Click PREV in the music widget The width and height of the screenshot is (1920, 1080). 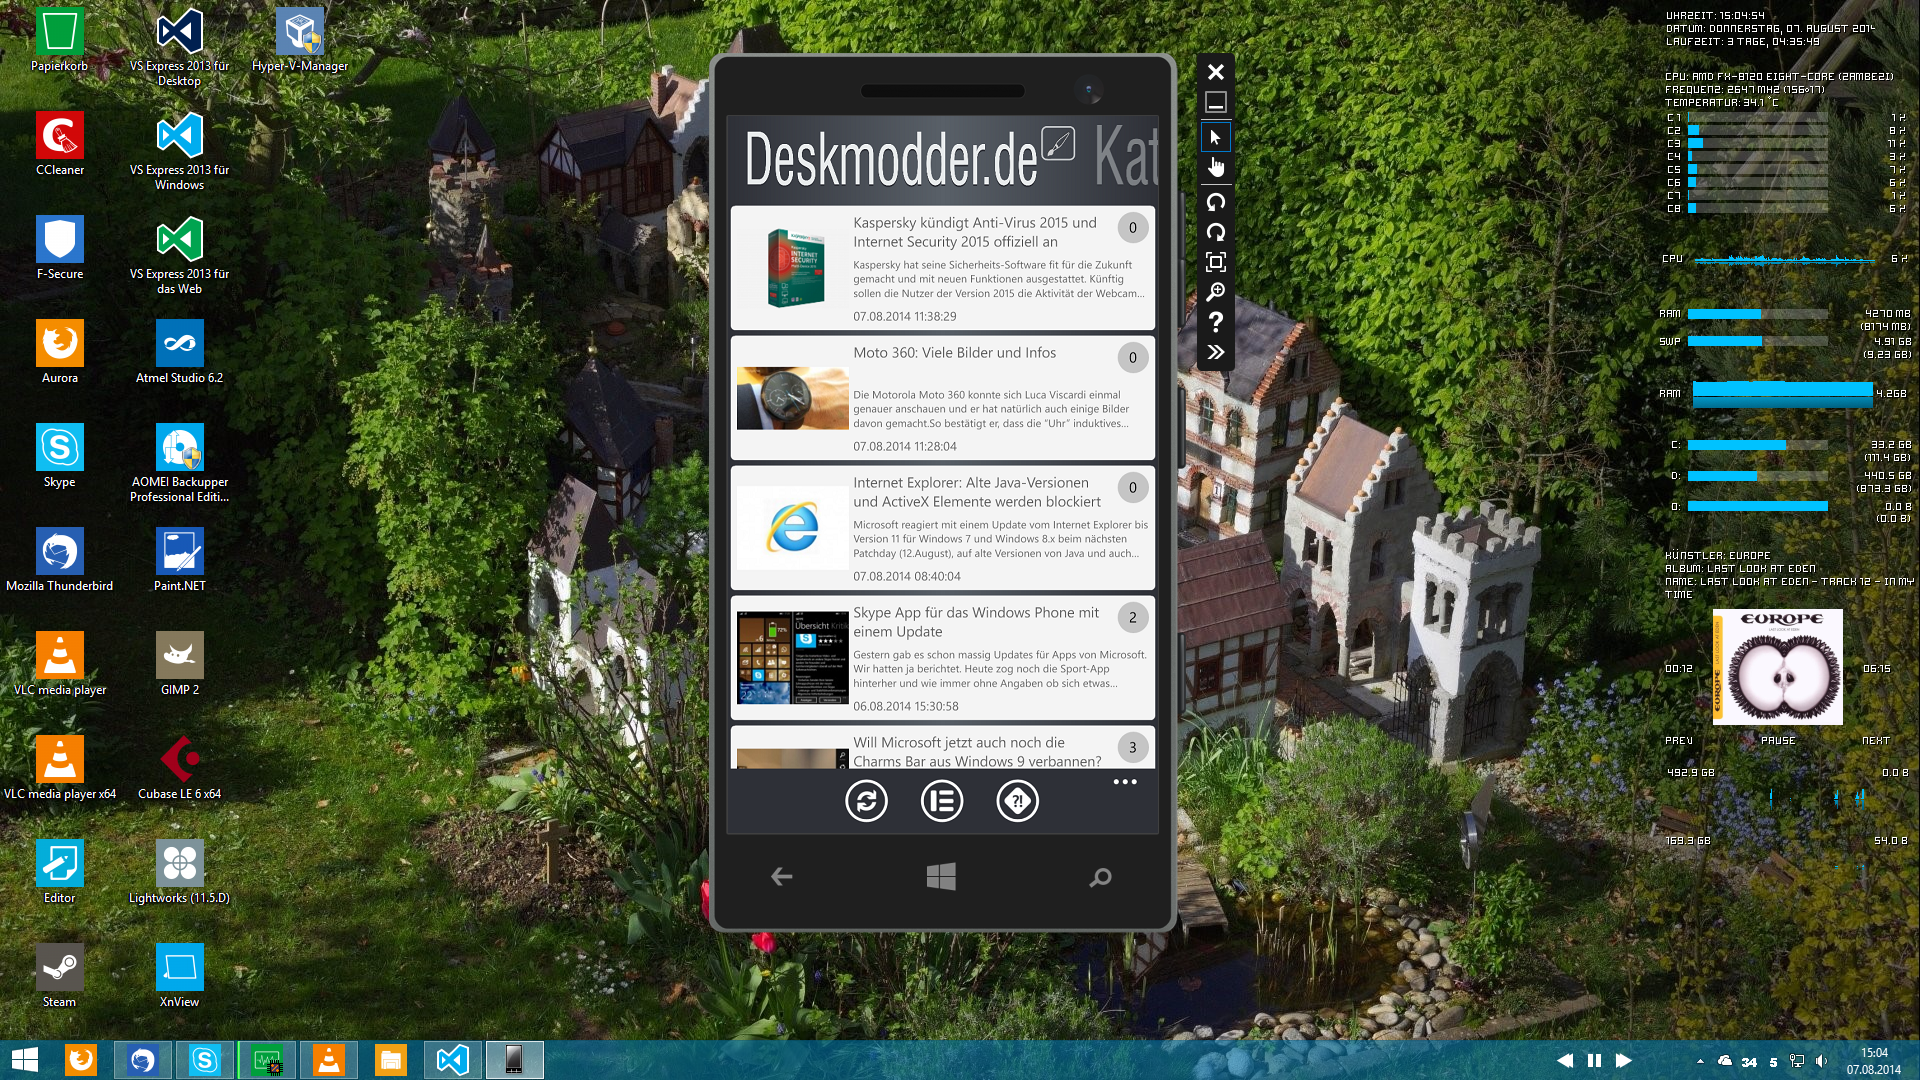click(x=1679, y=741)
